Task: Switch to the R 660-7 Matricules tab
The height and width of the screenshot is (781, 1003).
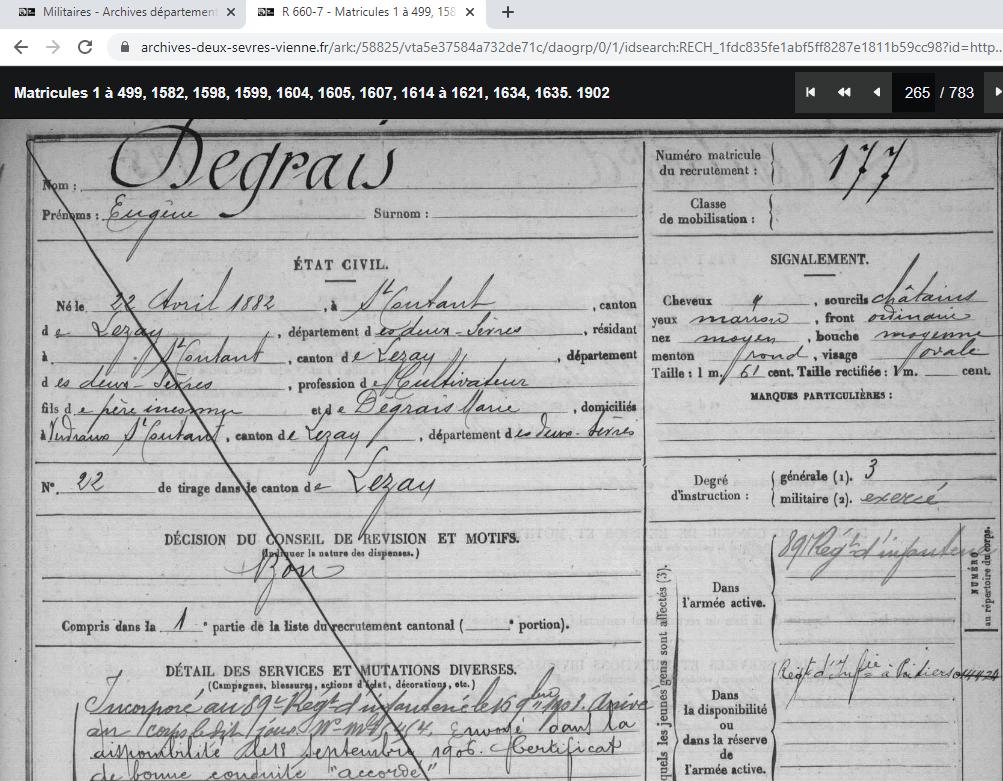Action: [368, 12]
